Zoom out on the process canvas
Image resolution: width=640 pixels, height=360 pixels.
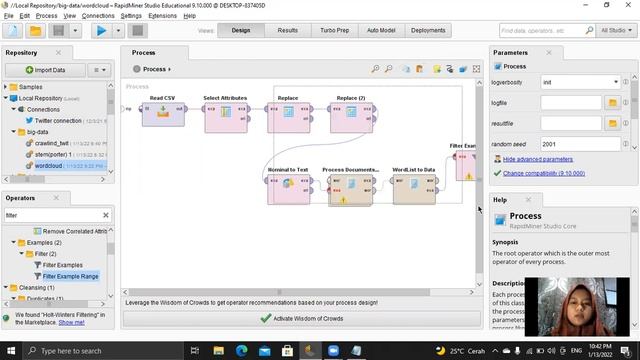click(x=389, y=69)
